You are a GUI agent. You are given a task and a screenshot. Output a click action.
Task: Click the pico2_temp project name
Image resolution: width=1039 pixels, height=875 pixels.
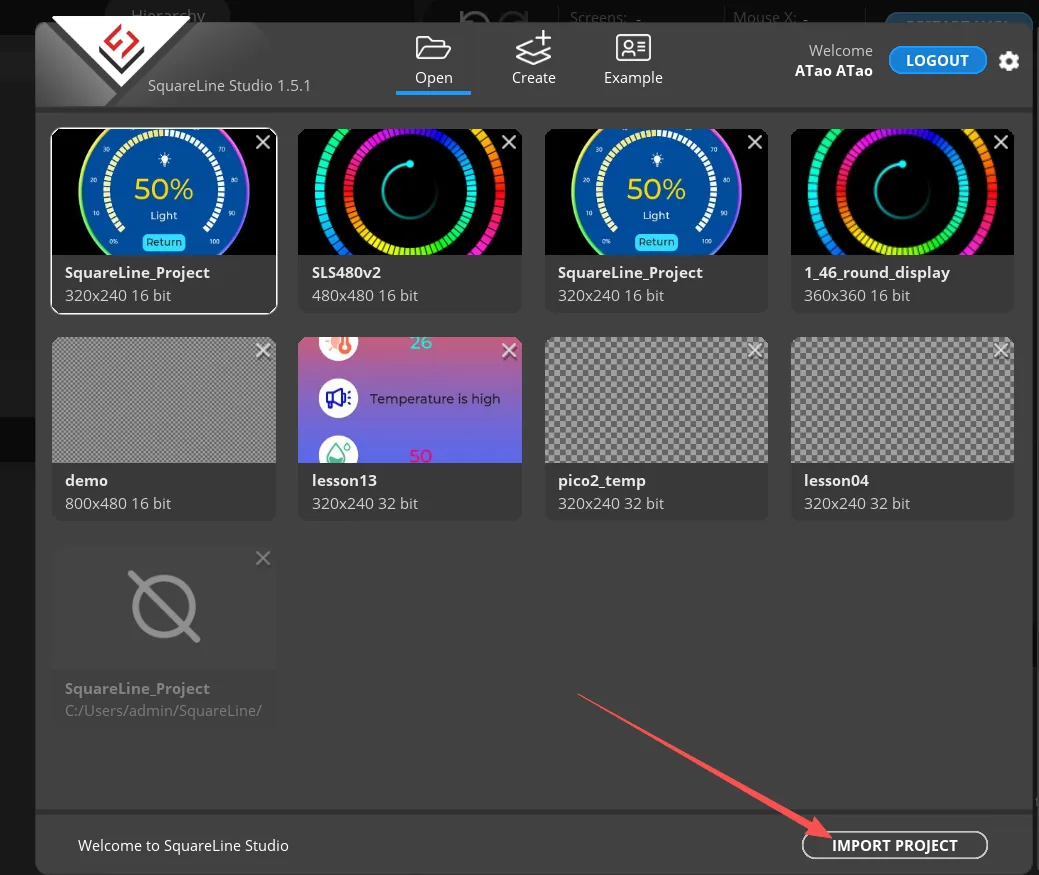pos(601,482)
